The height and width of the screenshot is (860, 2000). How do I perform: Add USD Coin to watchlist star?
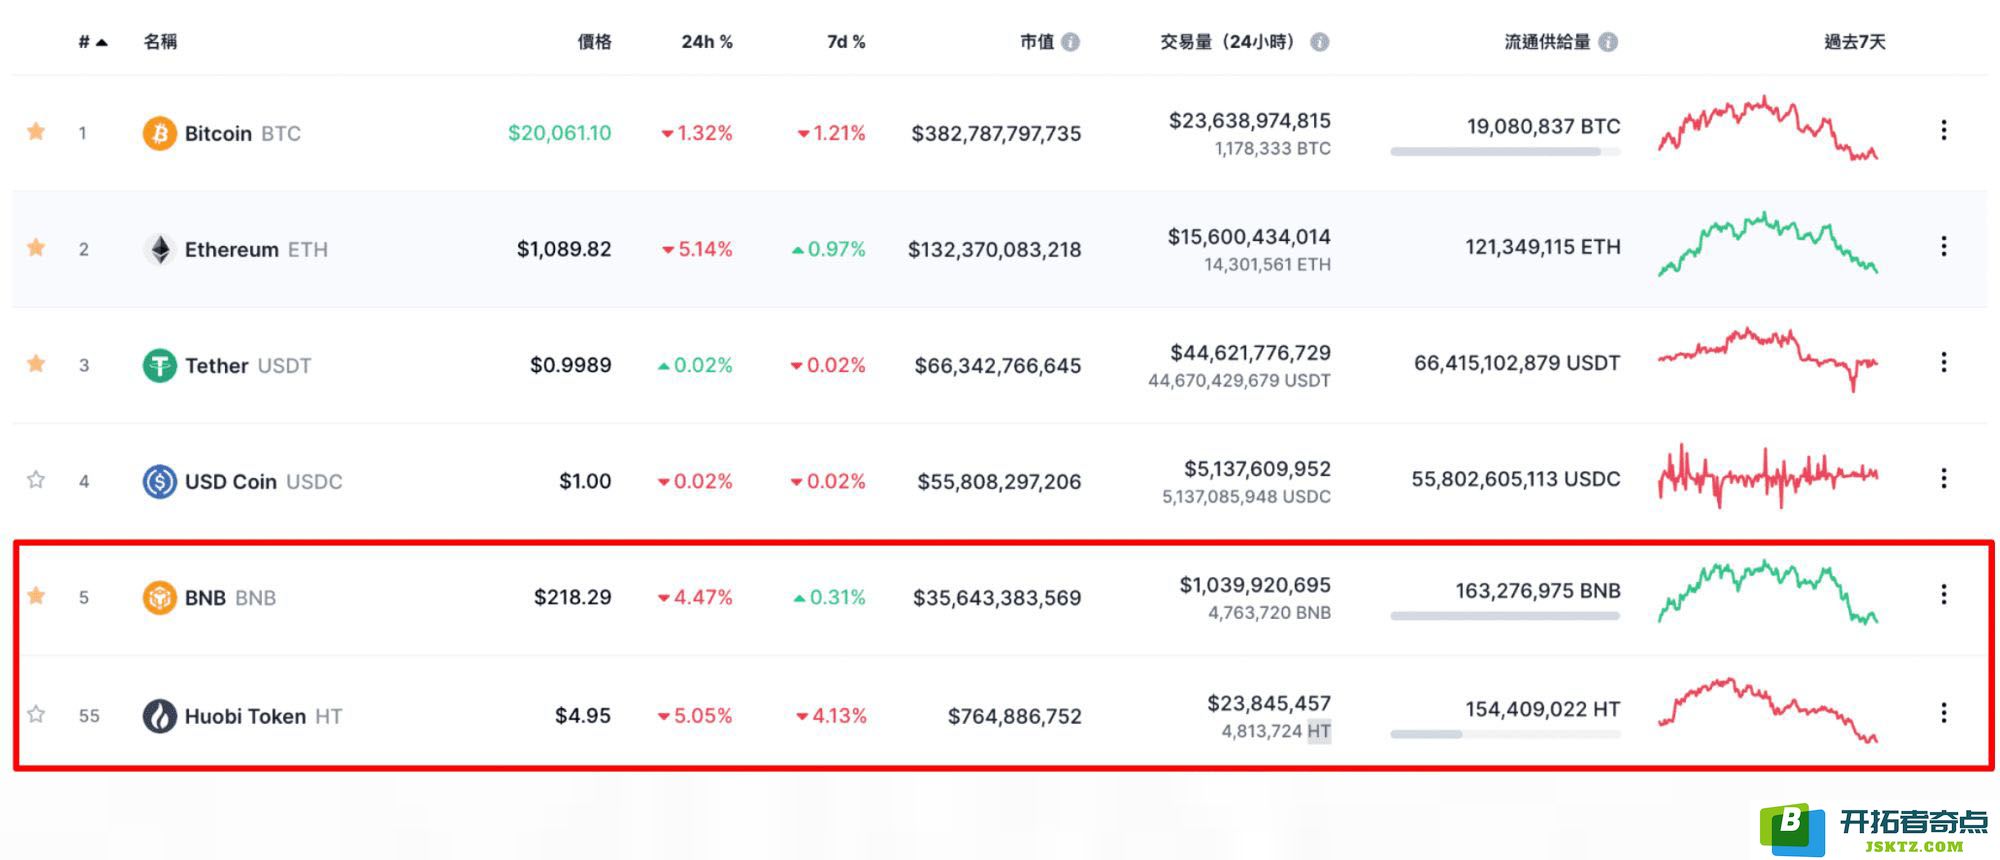click(x=36, y=479)
